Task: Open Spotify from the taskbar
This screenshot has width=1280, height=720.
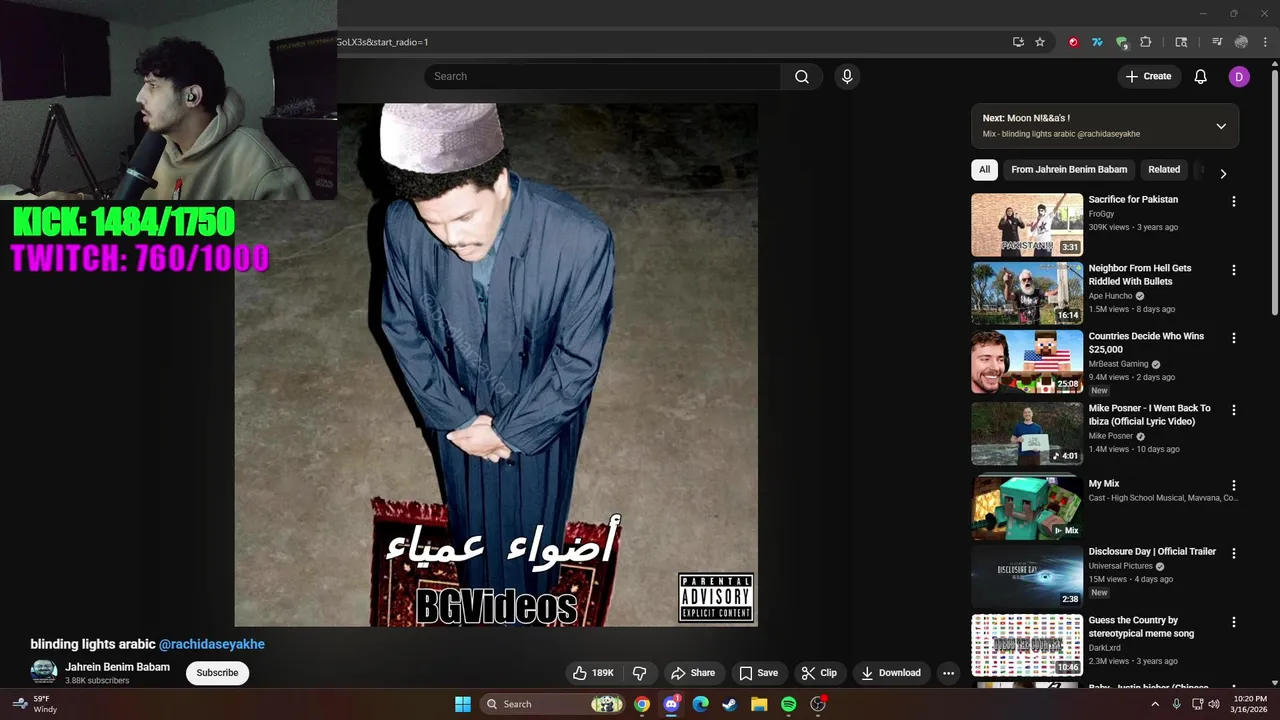Action: pos(788,704)
